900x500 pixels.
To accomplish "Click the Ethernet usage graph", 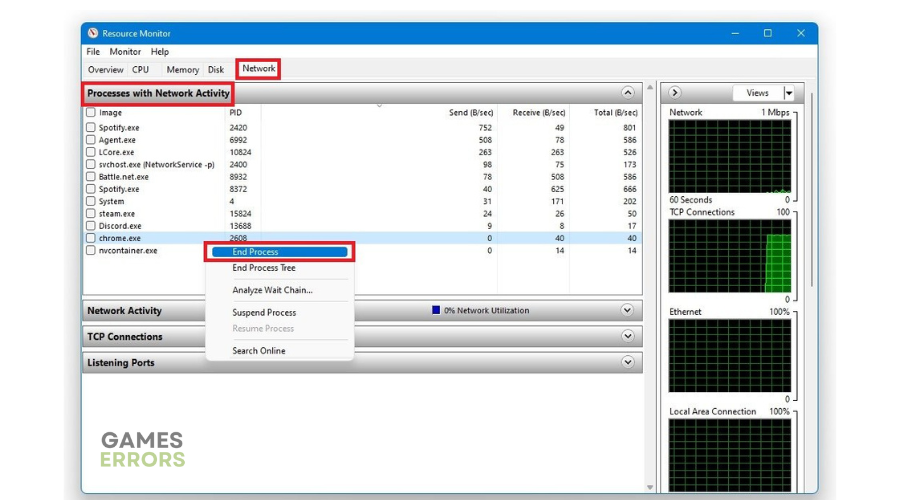I will (730, 356).
